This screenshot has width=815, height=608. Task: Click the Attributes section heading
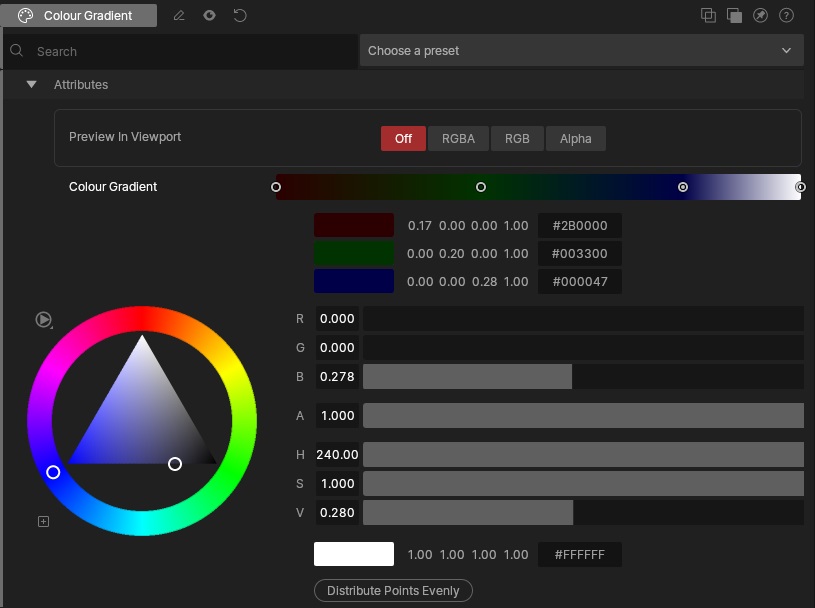coord(81,85)
